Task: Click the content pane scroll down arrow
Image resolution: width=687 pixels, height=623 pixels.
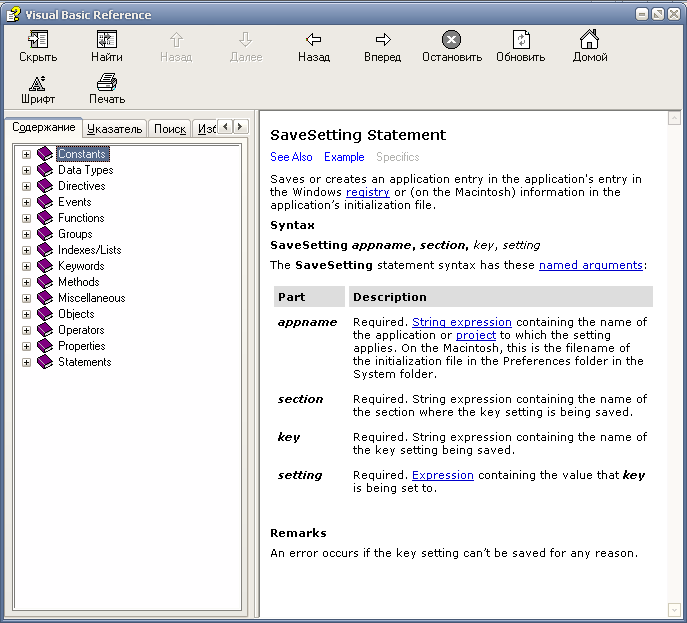Action: tap(674, 609)
